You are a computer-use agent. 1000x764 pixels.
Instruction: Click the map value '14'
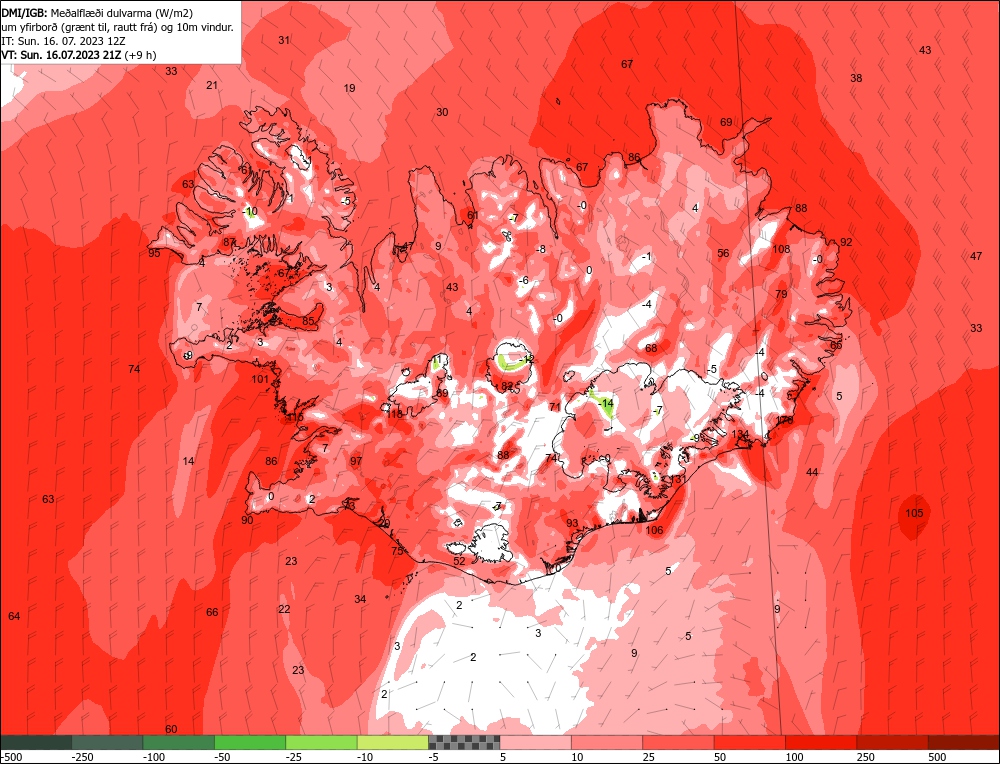188,461
